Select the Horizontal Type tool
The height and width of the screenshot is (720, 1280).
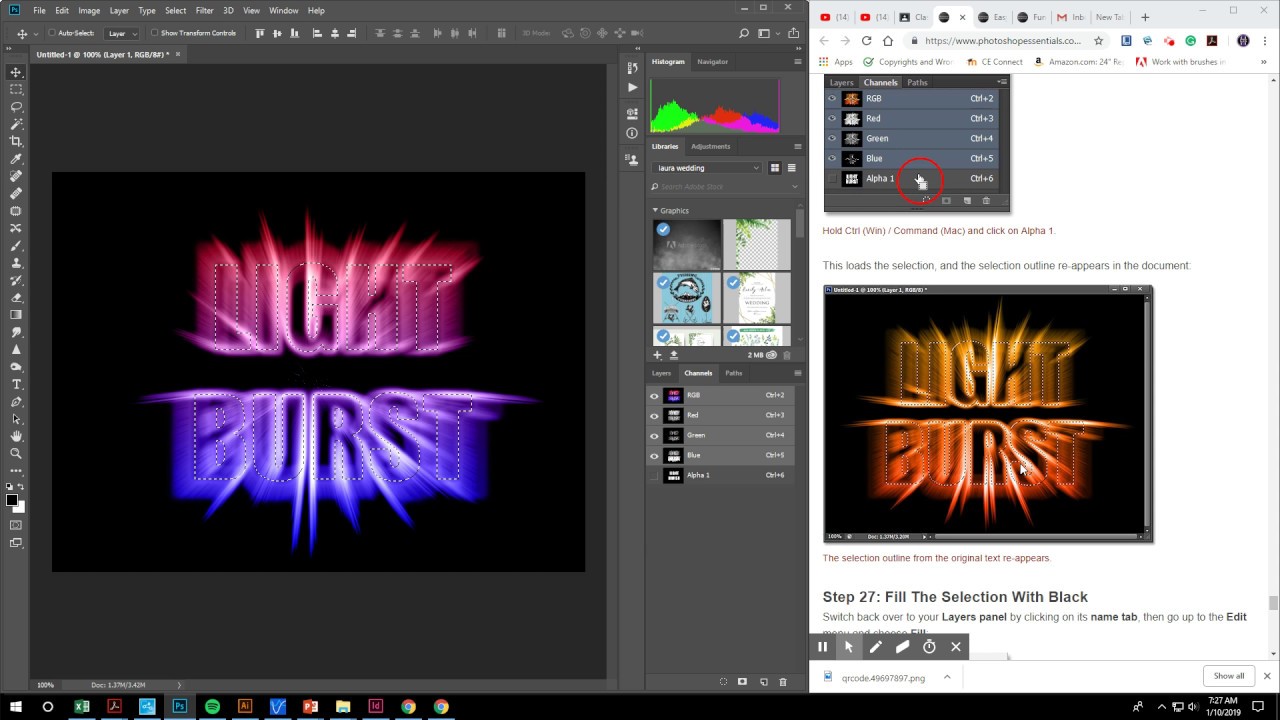pyautogui.click(x=16, y=384)
